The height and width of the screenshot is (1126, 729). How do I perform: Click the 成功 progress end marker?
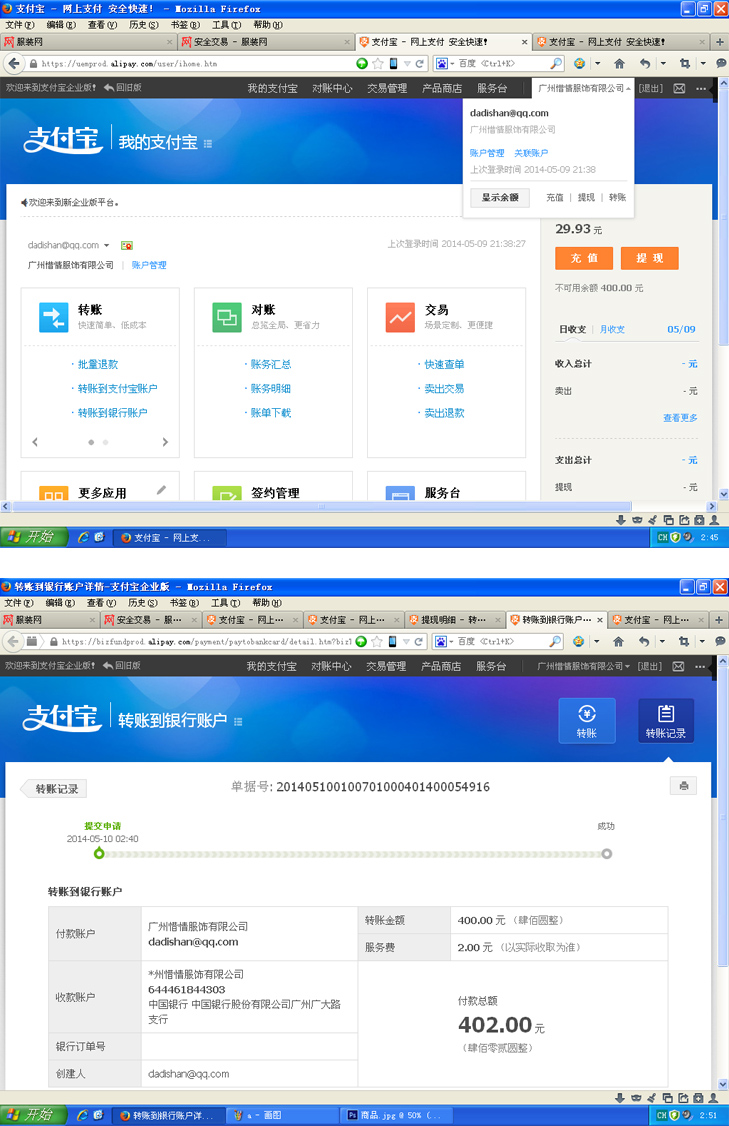click(x=607, y=854)
